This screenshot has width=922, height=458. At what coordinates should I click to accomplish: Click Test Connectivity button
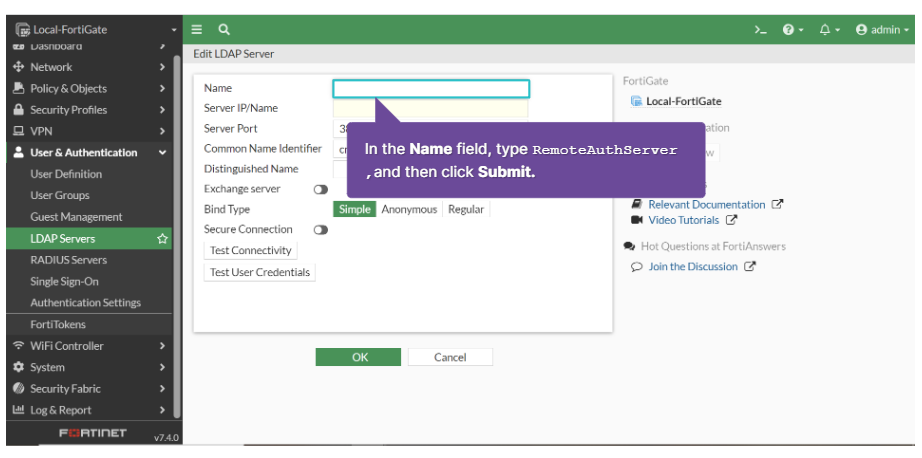click(x=250, y=250)
